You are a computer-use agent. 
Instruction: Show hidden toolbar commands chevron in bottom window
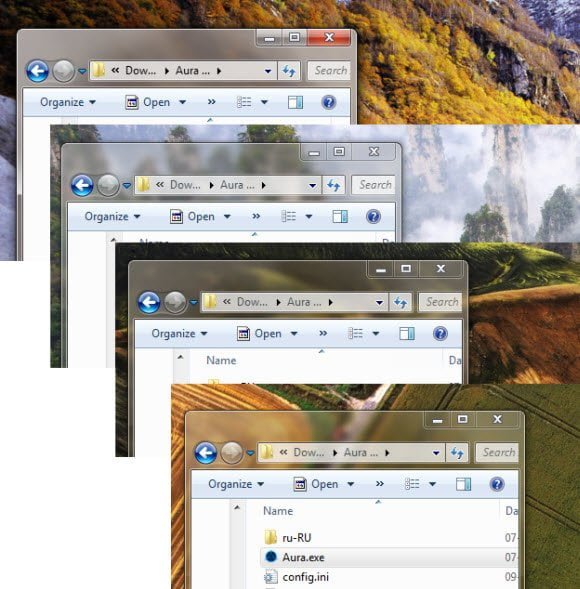click(380, 483)
